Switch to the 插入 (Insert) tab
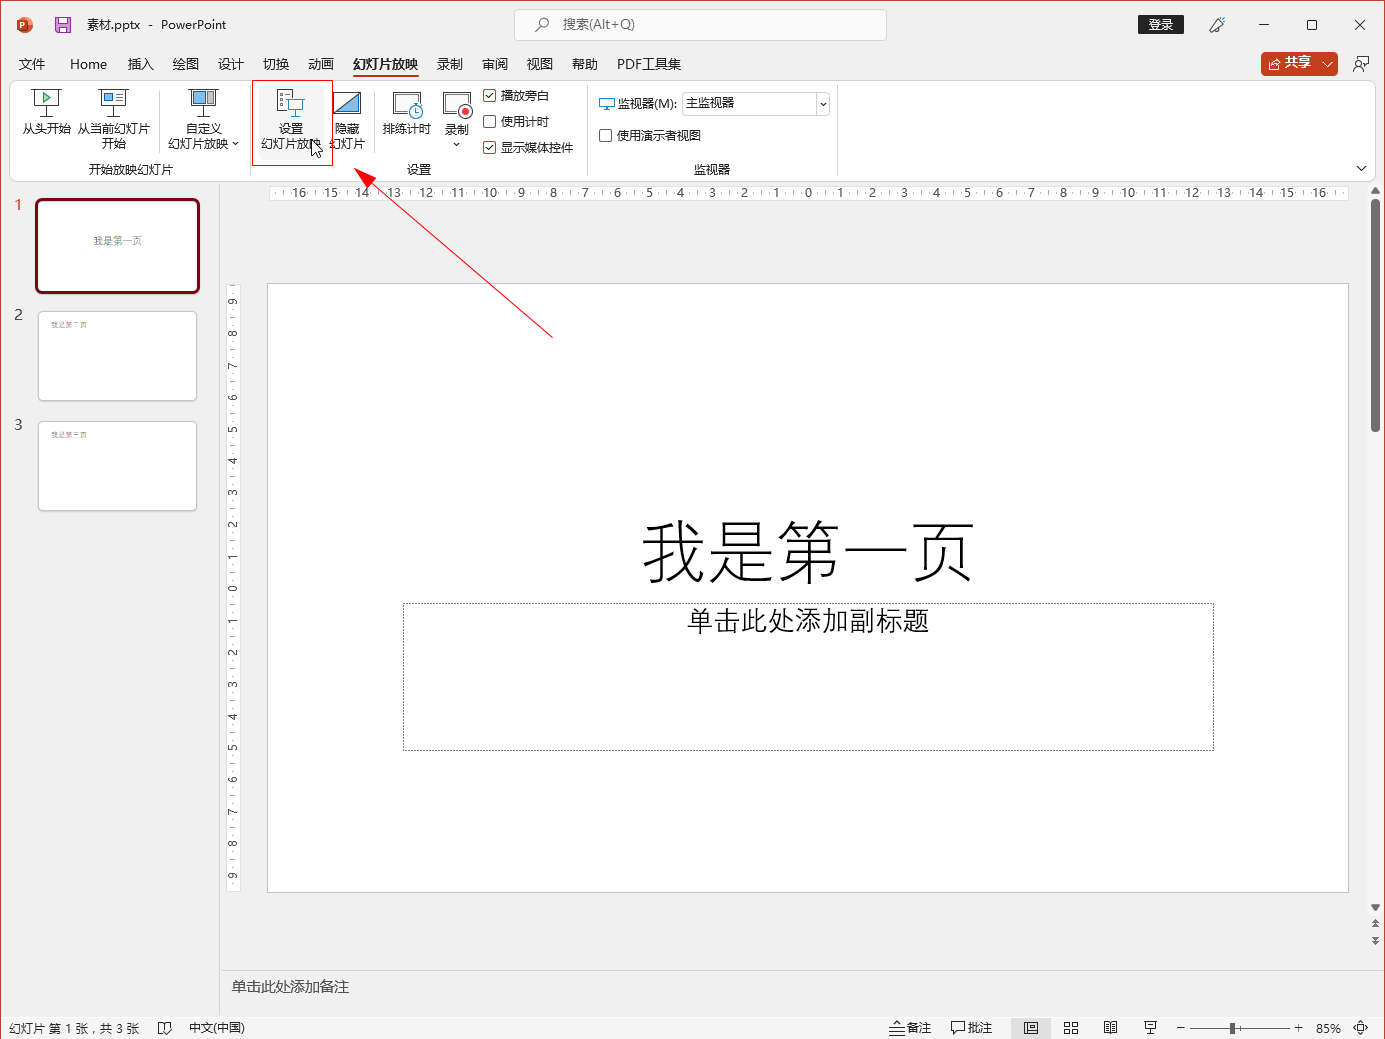The height and width of the screenshot is (1039, 1385). click(141, 64)
